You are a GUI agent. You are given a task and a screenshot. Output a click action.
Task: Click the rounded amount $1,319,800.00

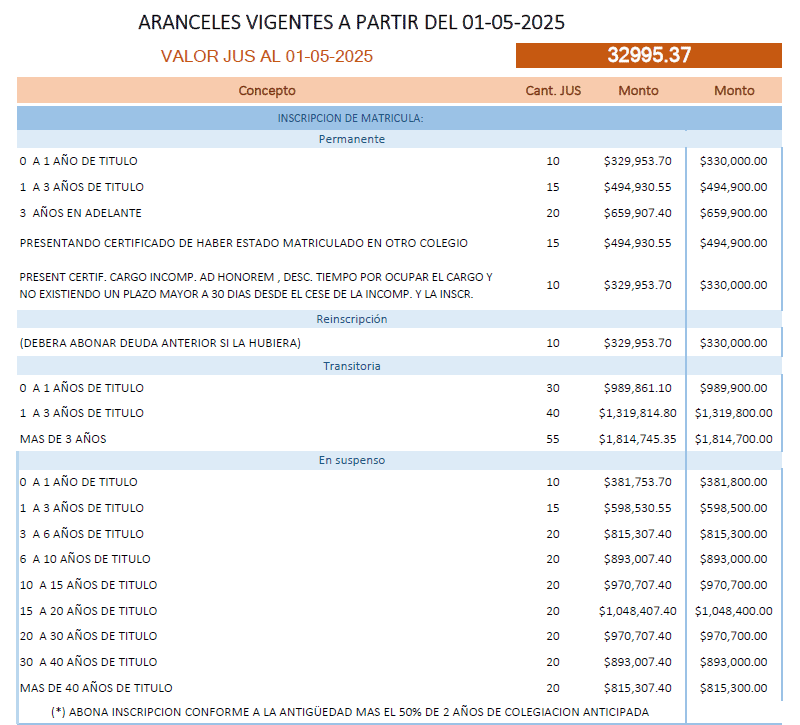click(733, 413)
